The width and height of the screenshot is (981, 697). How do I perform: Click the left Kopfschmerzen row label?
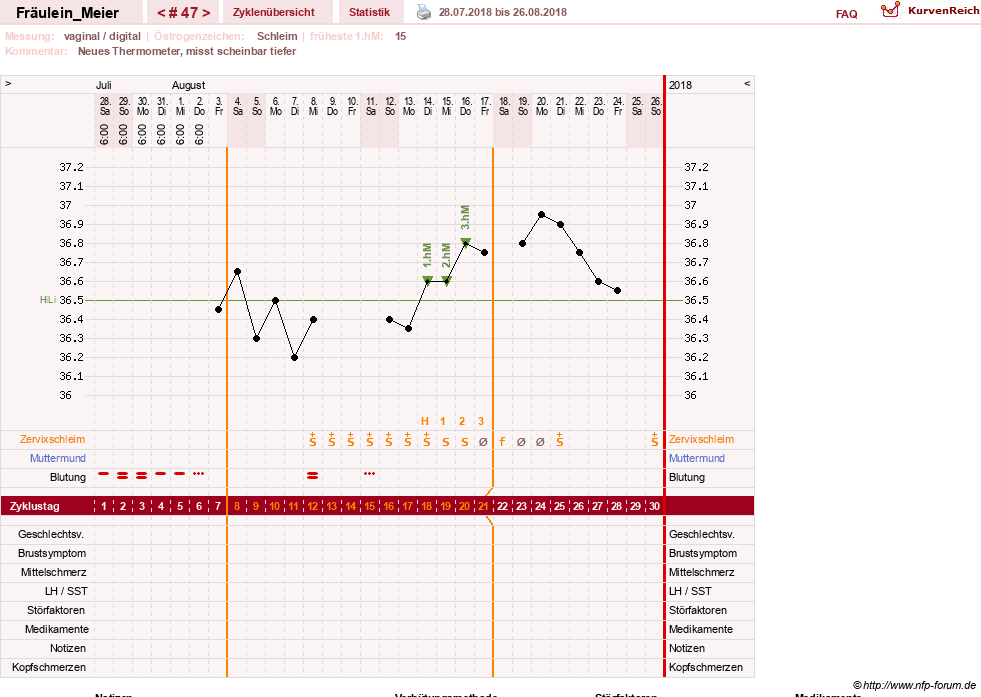tap(49, 667)
